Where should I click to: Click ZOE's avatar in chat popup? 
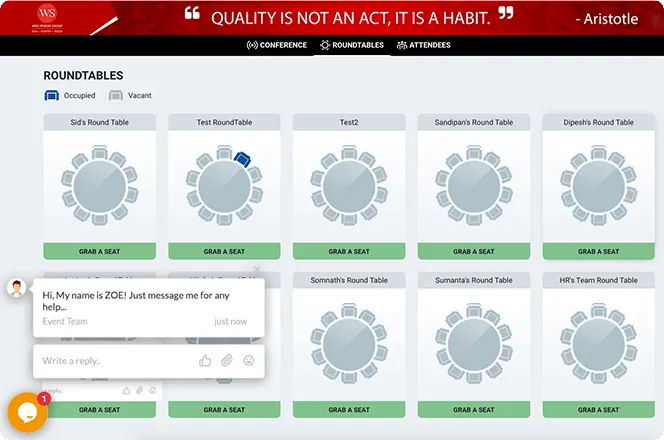(17, 288)
